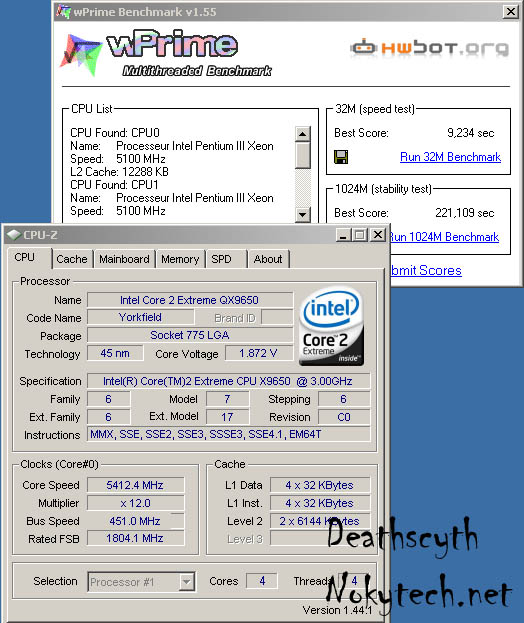
Task: Close the wPrime Benchmark window
Action: click(510, 12)
